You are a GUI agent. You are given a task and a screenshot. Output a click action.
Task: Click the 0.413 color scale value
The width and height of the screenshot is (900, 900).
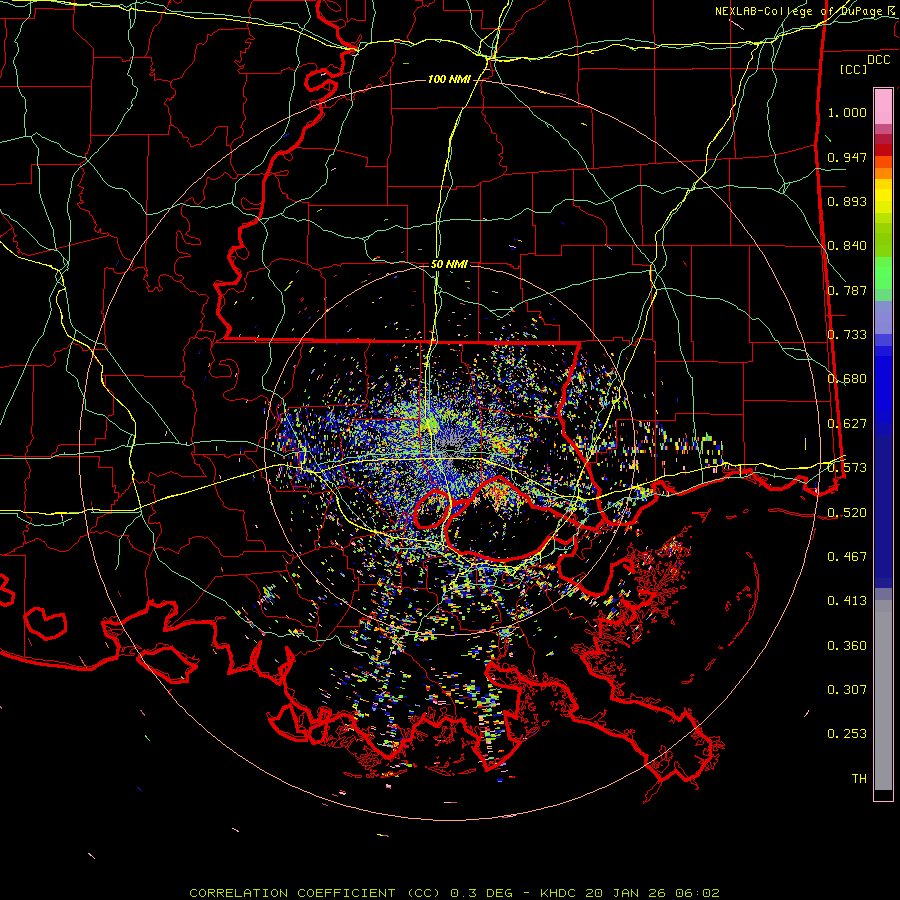pyautogui.click(x=847, y=601)
